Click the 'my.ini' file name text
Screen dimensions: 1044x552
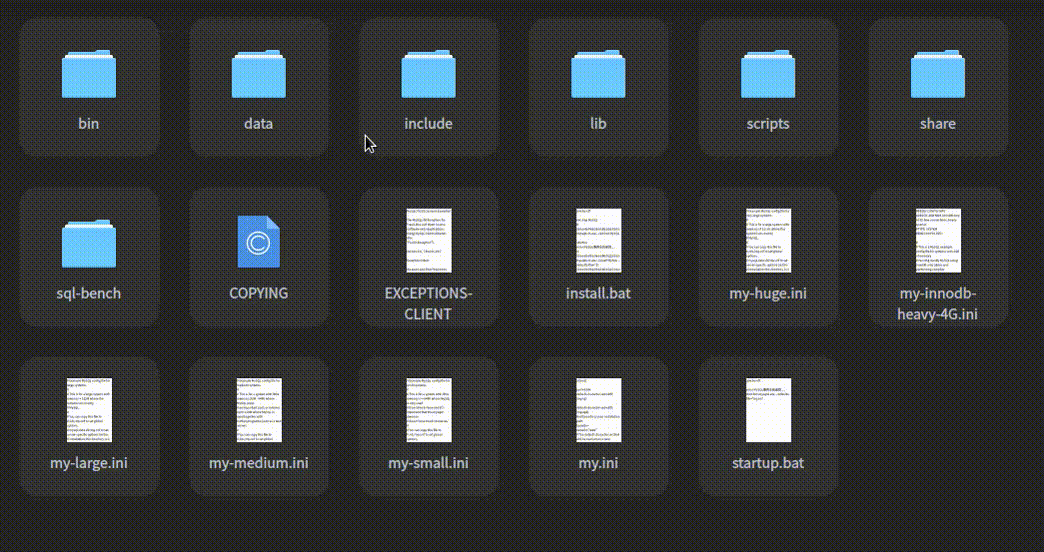pyautogui.click(x=598, y=463)
